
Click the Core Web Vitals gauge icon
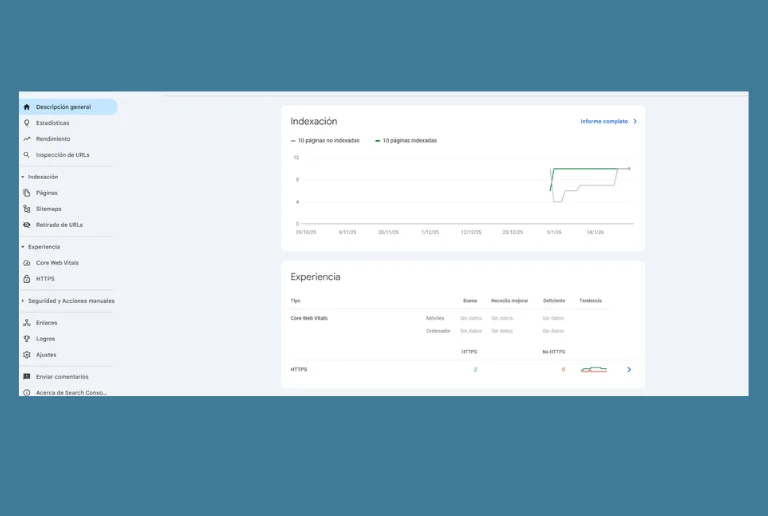[27, 263]
